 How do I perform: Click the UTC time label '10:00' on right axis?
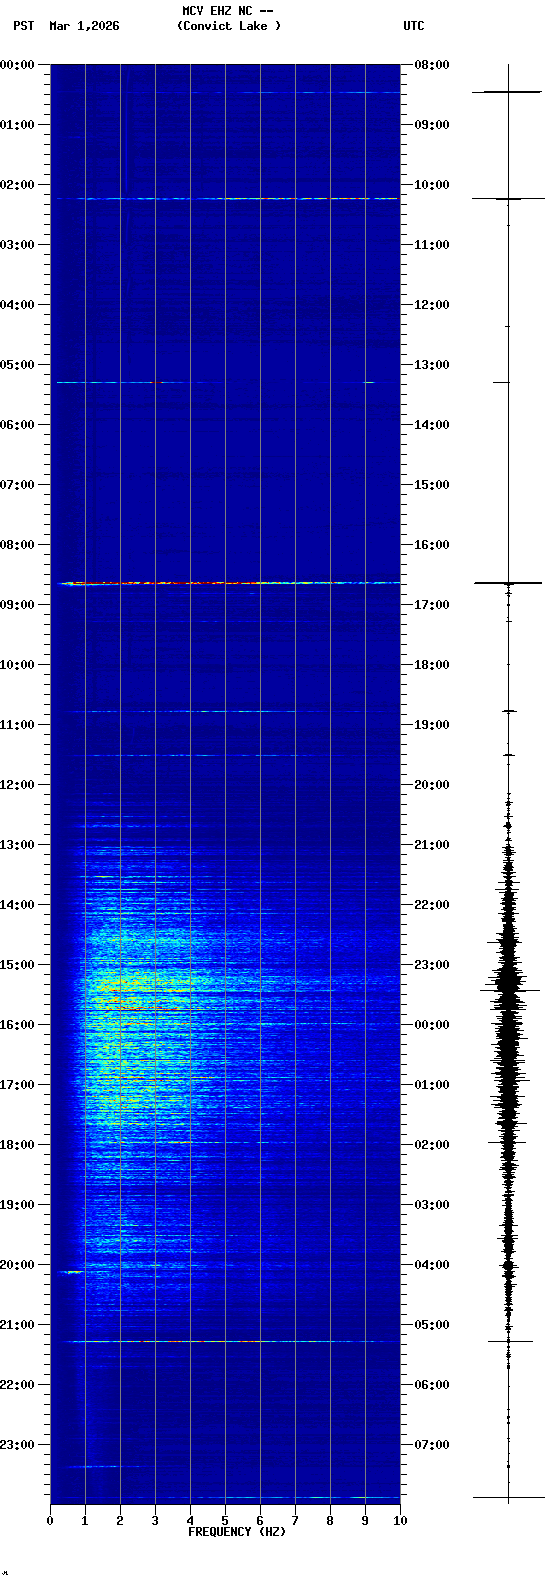(432, 185)
